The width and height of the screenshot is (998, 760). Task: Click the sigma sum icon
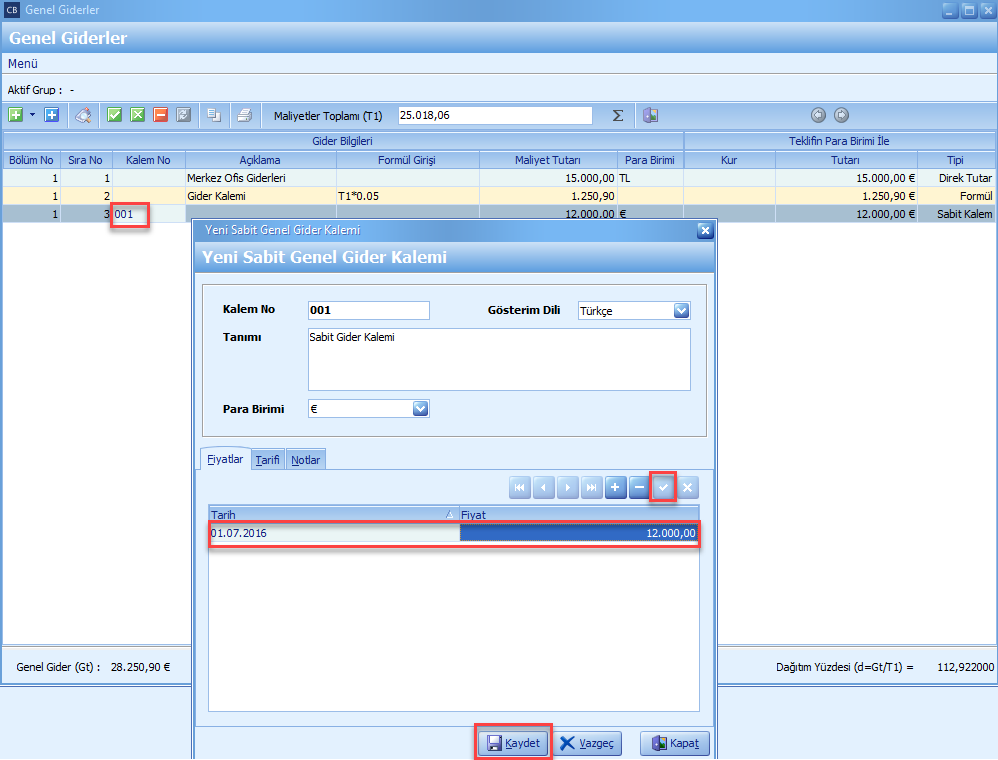[618, 115]
